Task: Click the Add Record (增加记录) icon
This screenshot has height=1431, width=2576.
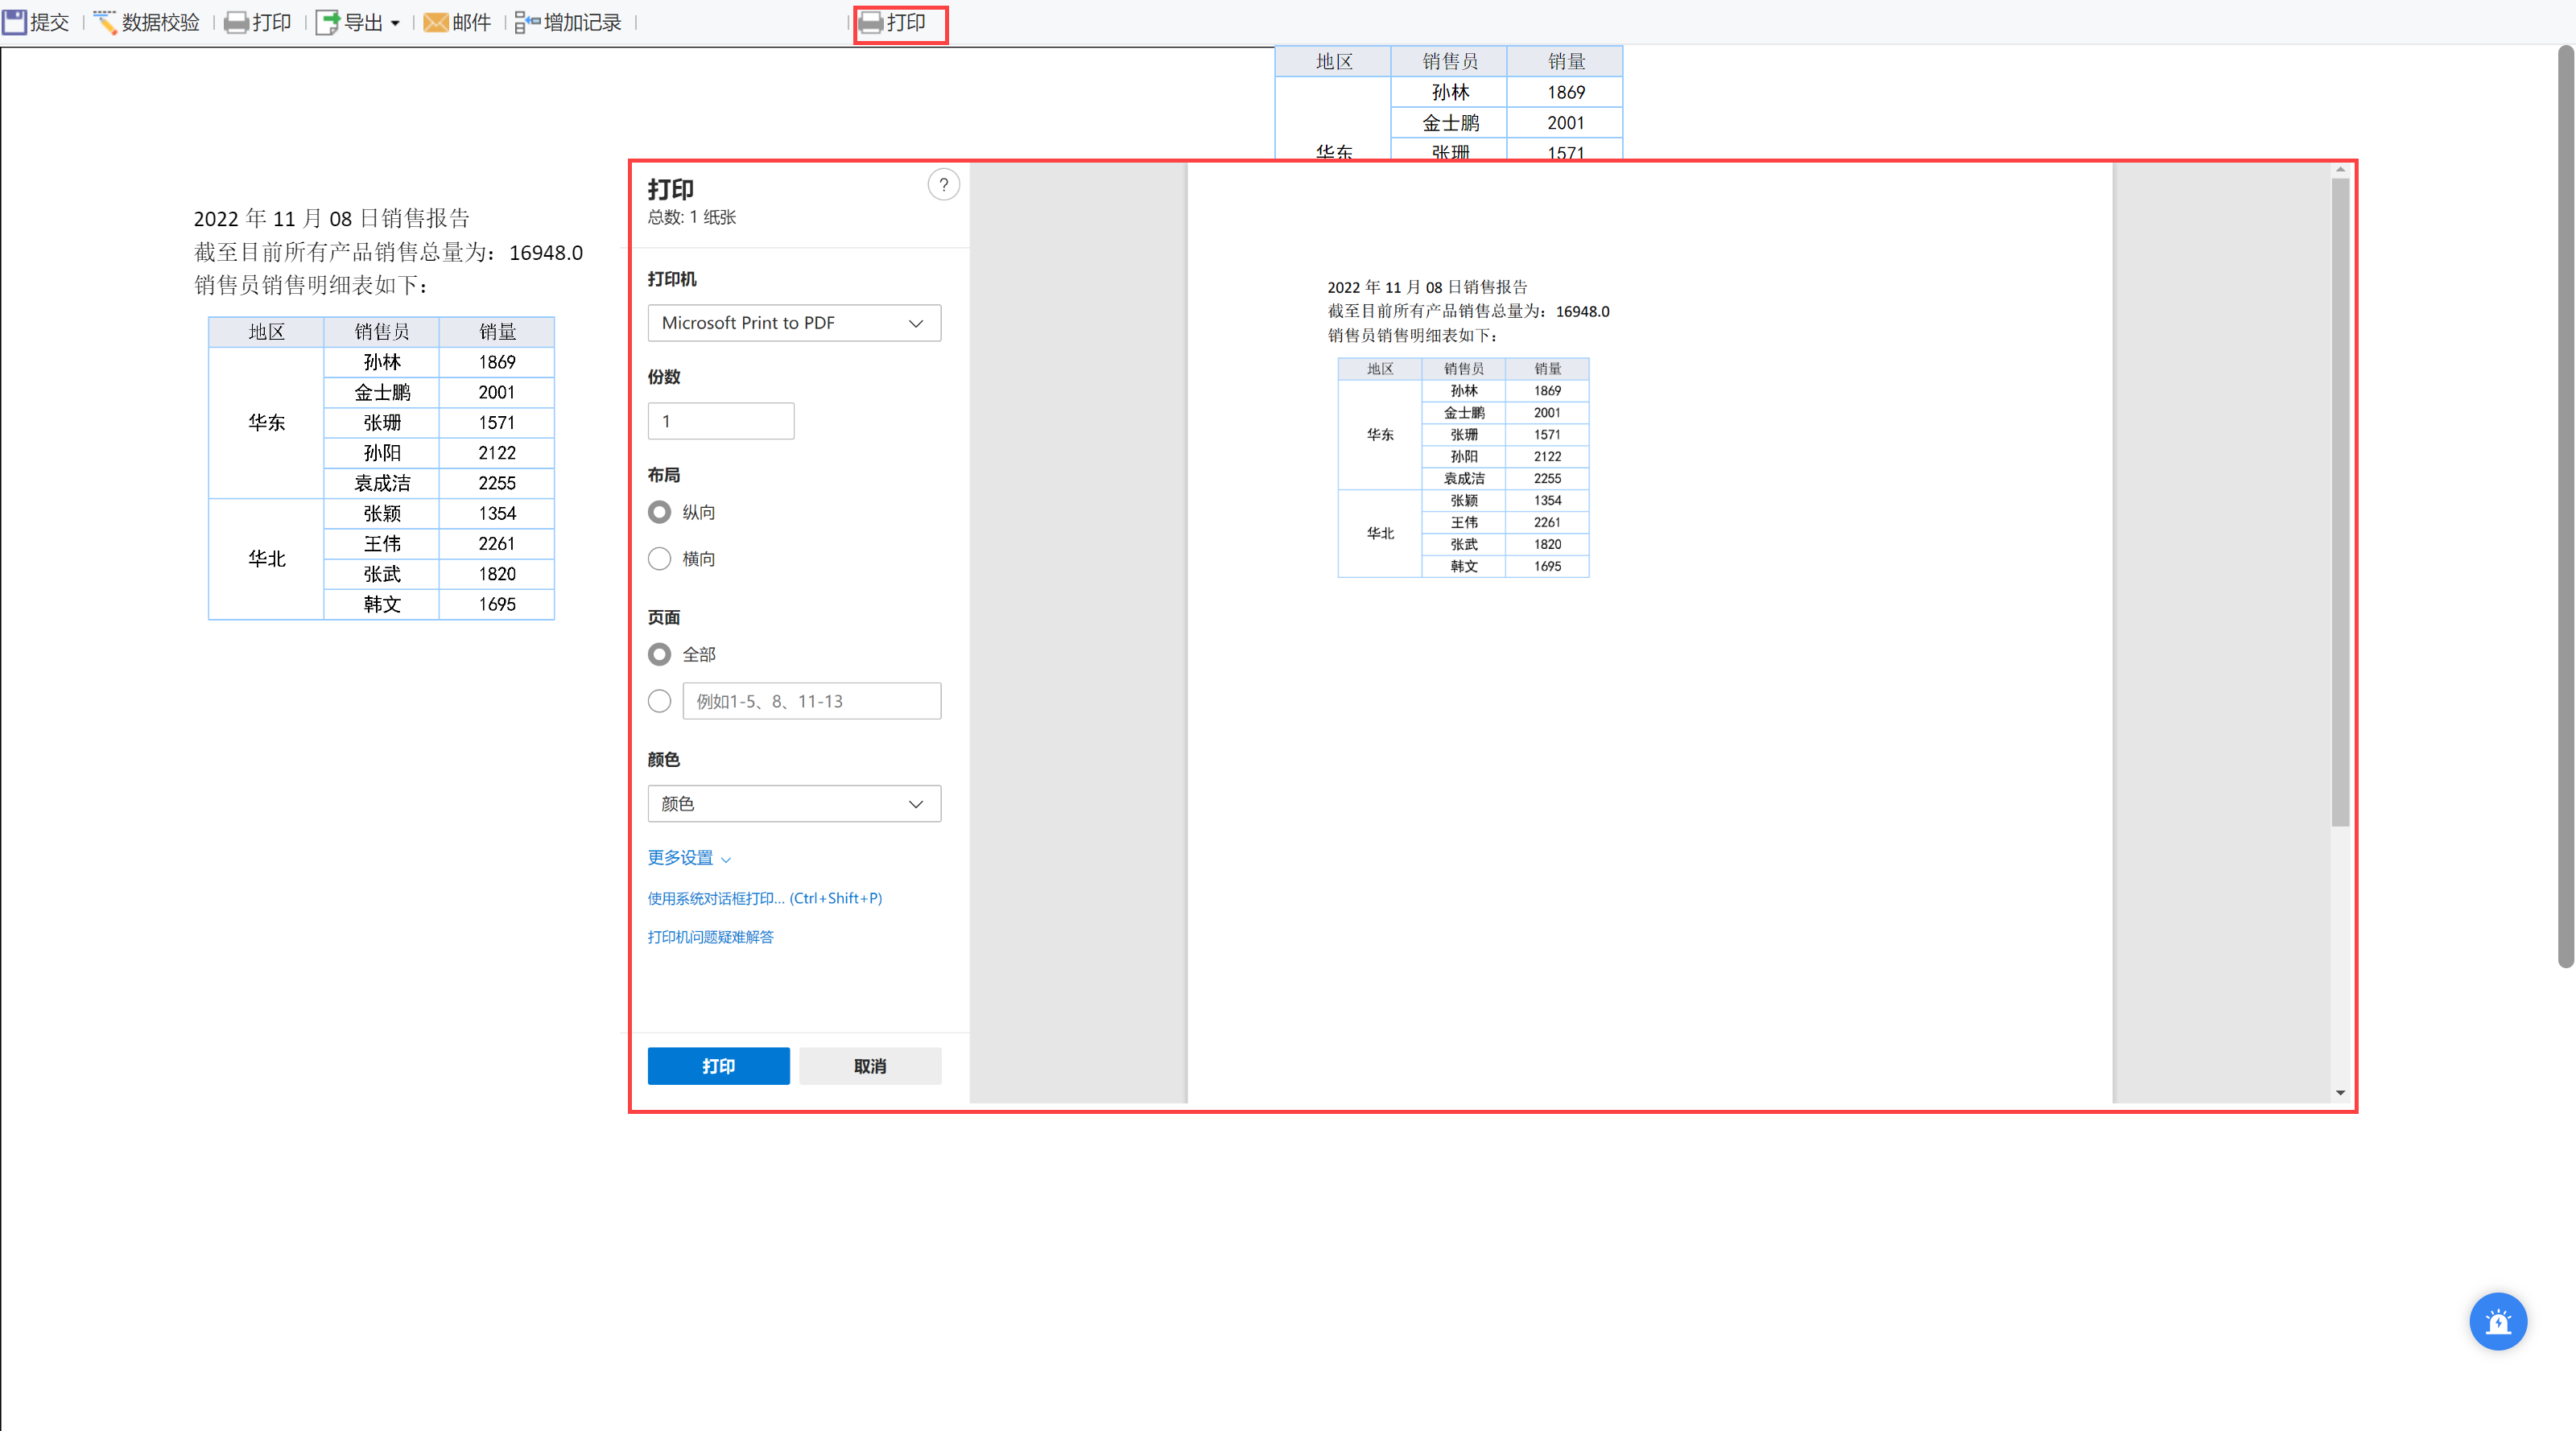Action: click(x=527, y=22)
